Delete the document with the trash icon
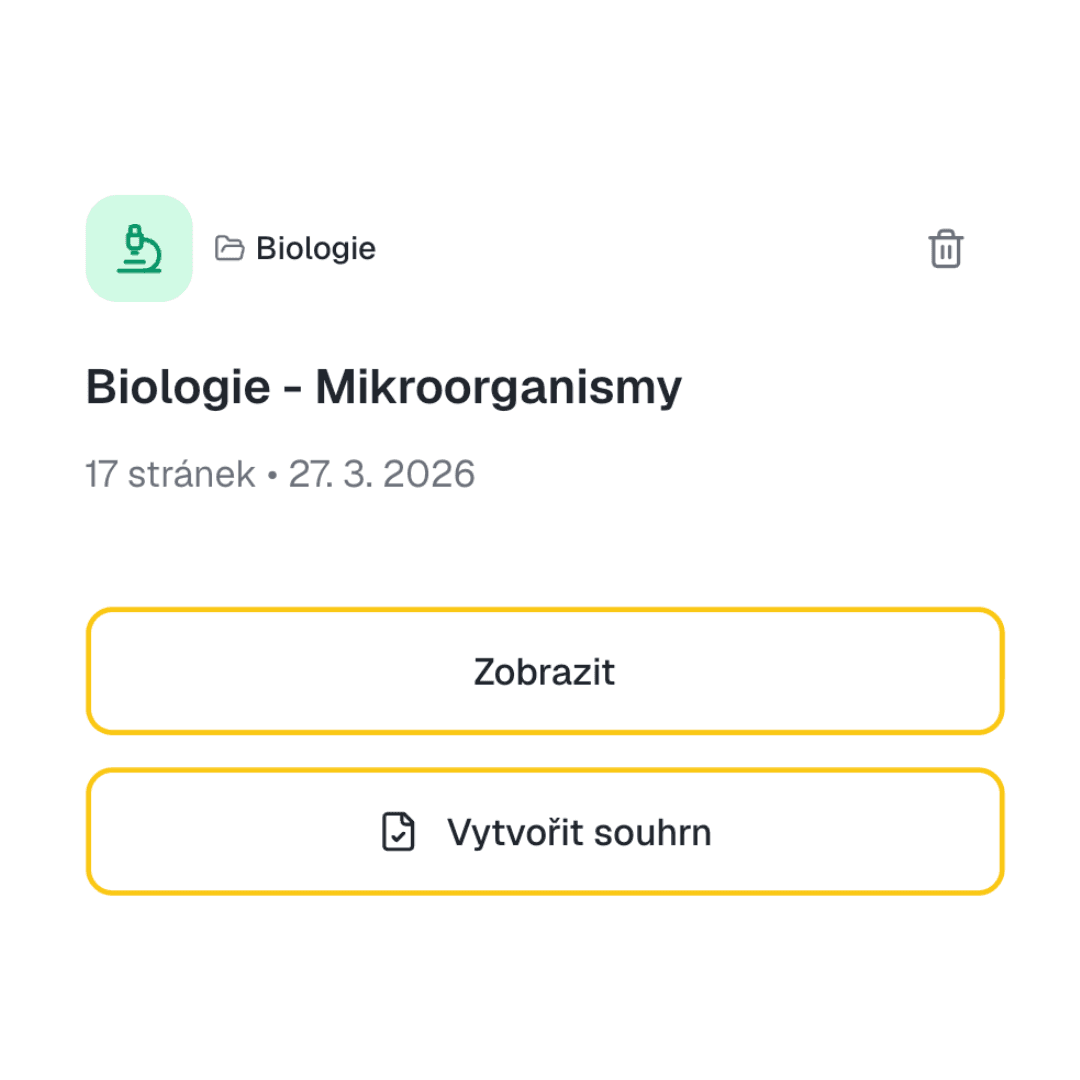Screen dimensions: 1080x1080 coord(945,249)
